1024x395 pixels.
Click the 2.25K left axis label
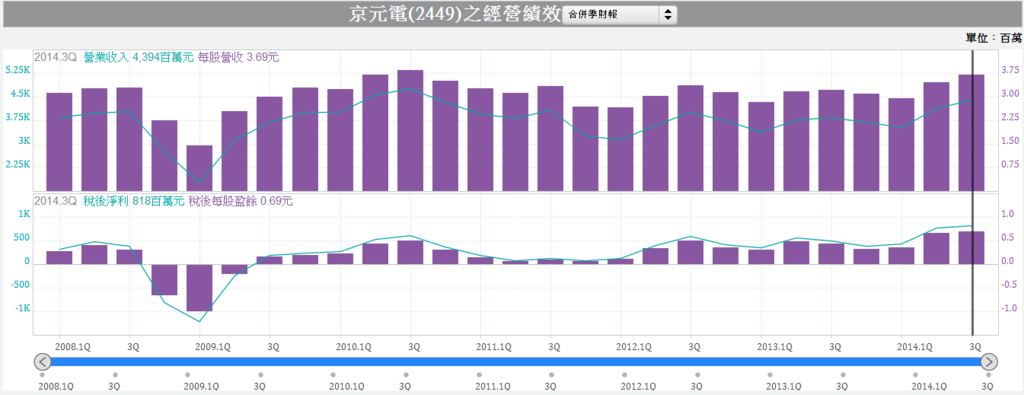point(18,165)
